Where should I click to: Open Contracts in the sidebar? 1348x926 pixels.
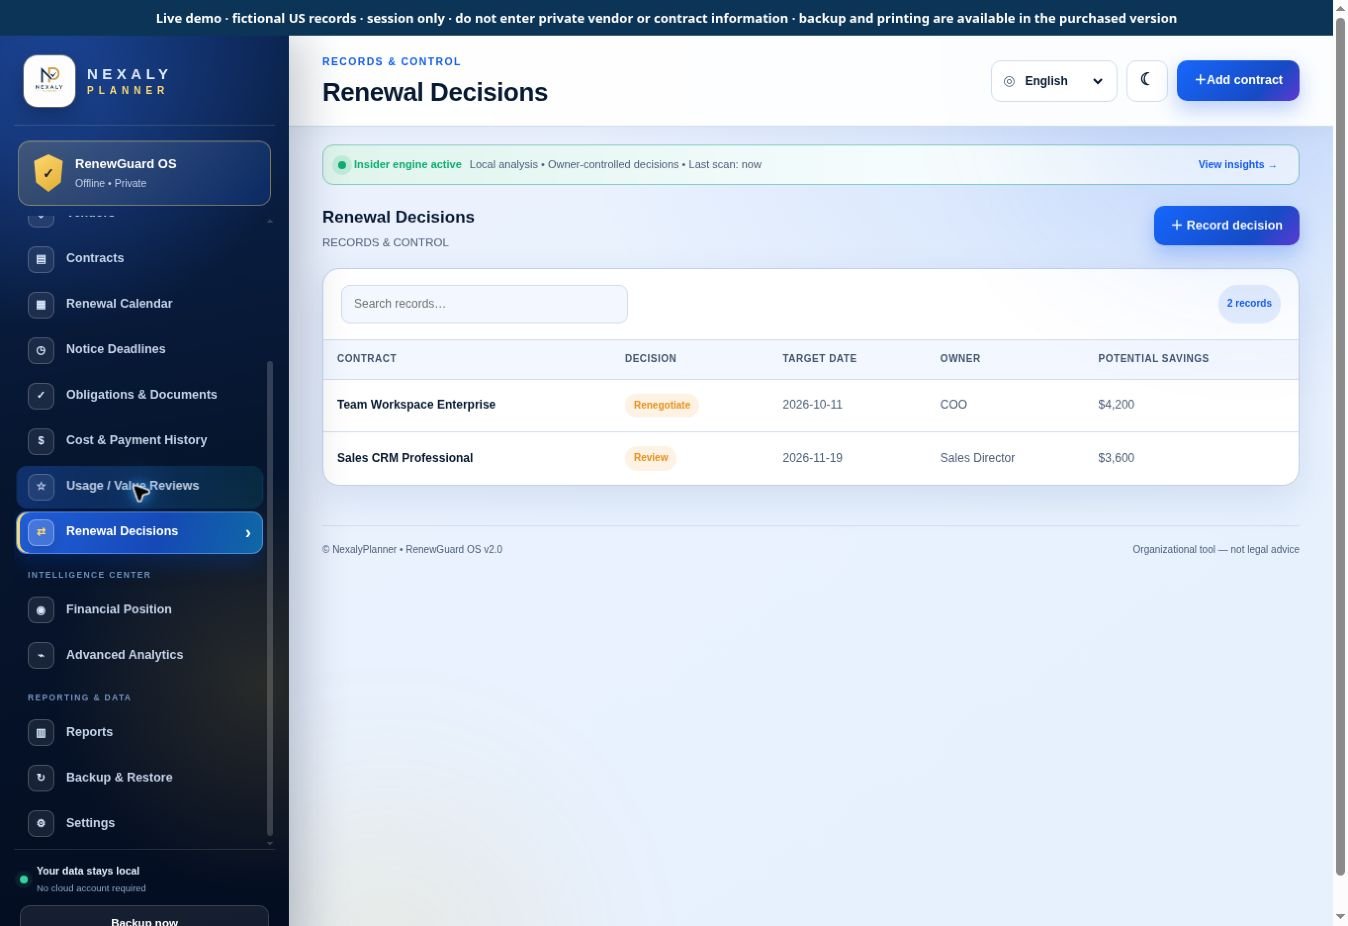(140, 258)
